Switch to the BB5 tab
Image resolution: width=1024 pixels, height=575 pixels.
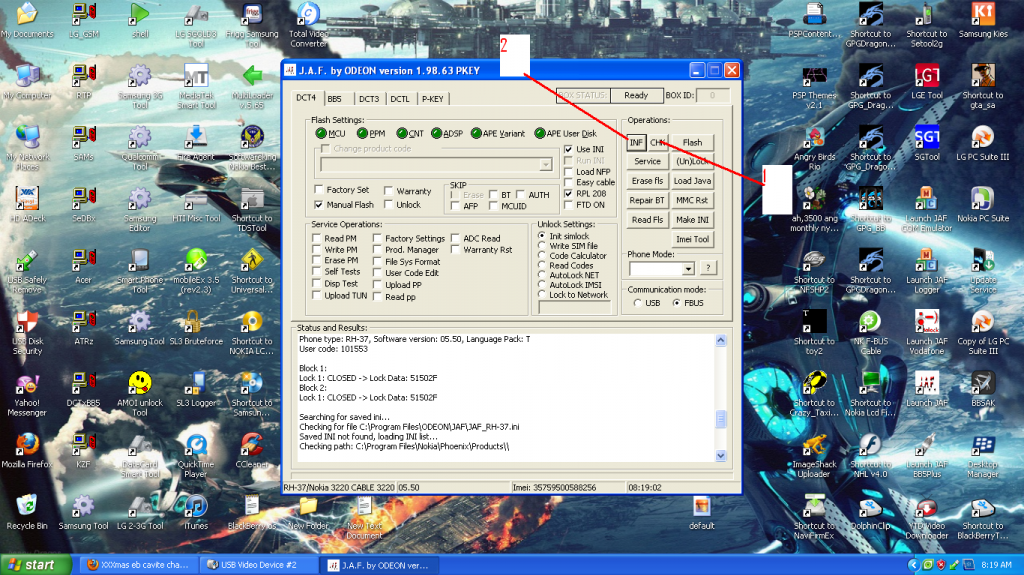pyautogui.click(x=334, y=99)
